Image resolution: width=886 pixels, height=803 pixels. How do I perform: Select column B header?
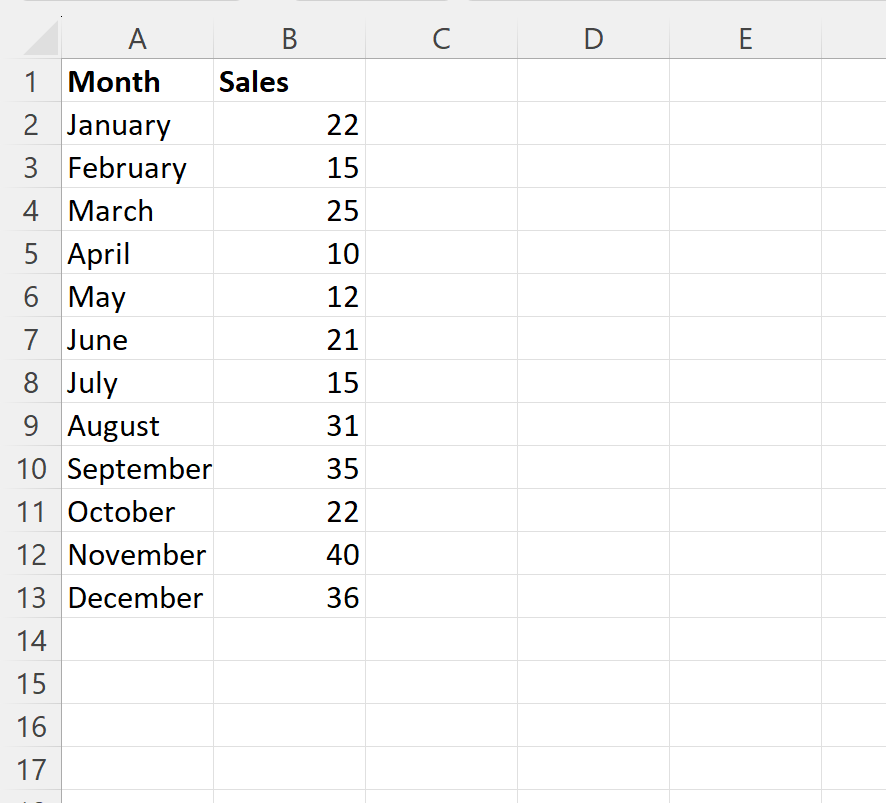(289, 39)
